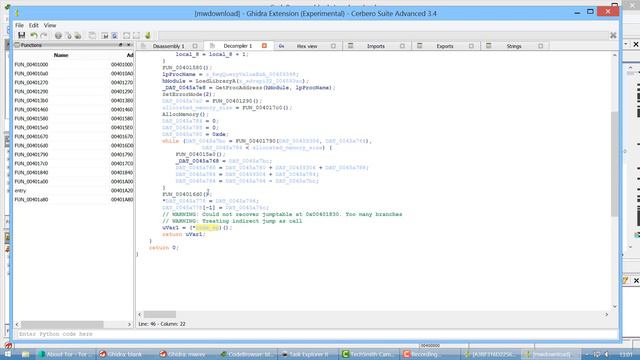The width and height of the screenshot is (640, 360).
Task: Click the grey globe toolbar icon
Action: (58, 36)
